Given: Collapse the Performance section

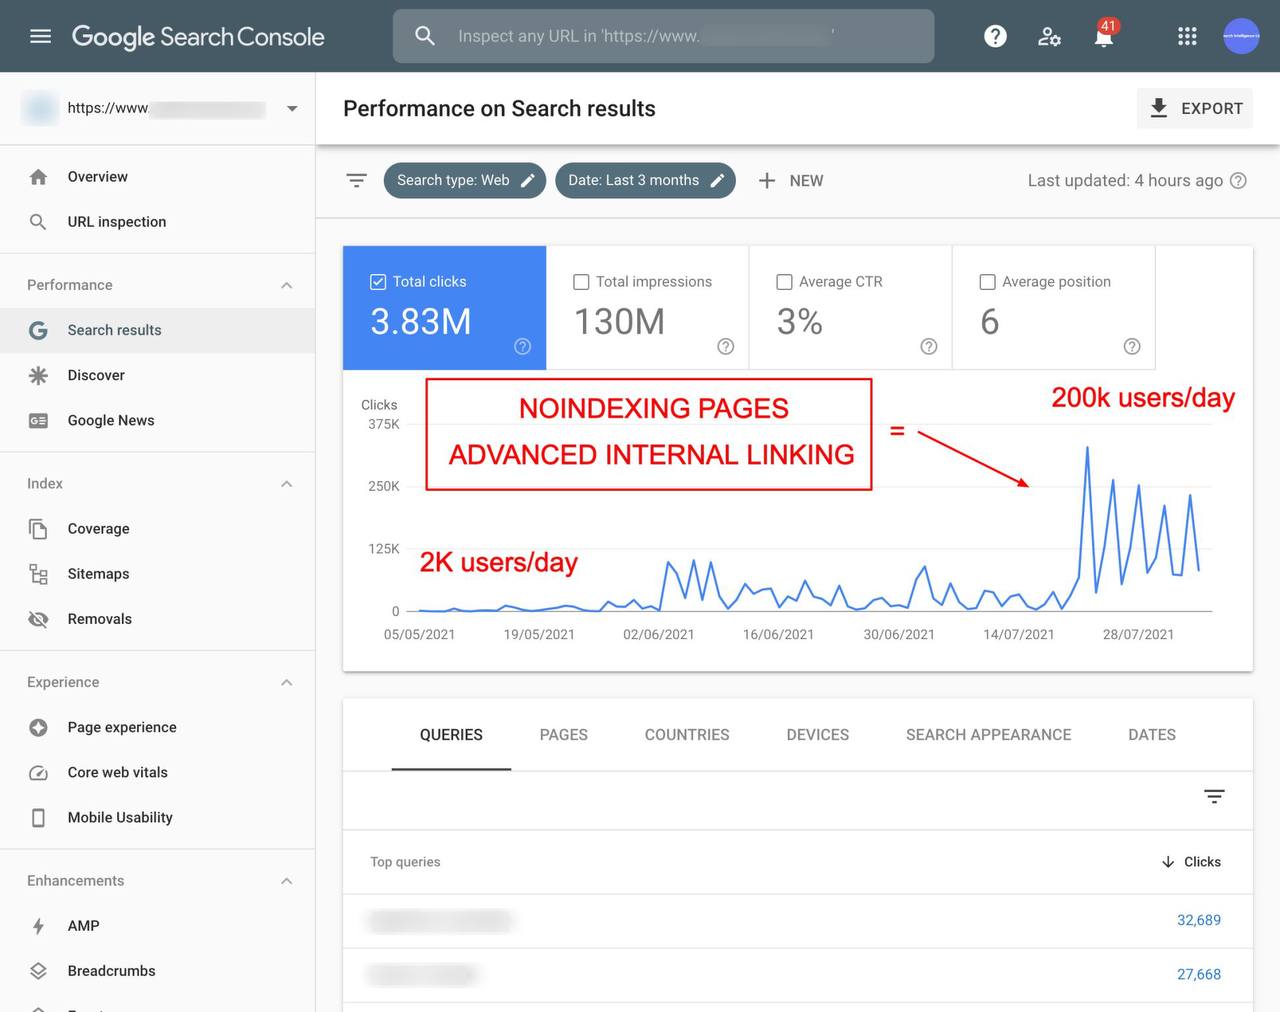Looking at the screenshot, I should click(287, 285).
